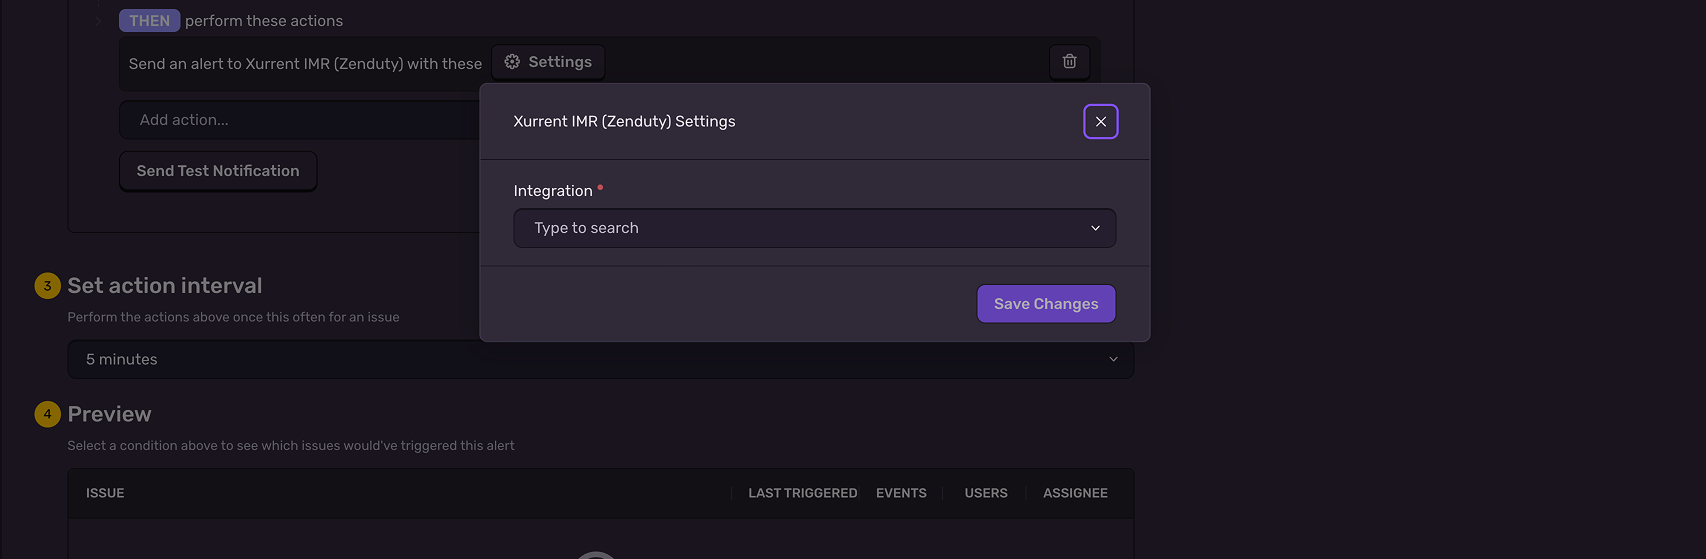Click the ISSUE column header
Image resolution: width=1706 pixels, height=559 pixels.
click(x=105, y=493)
